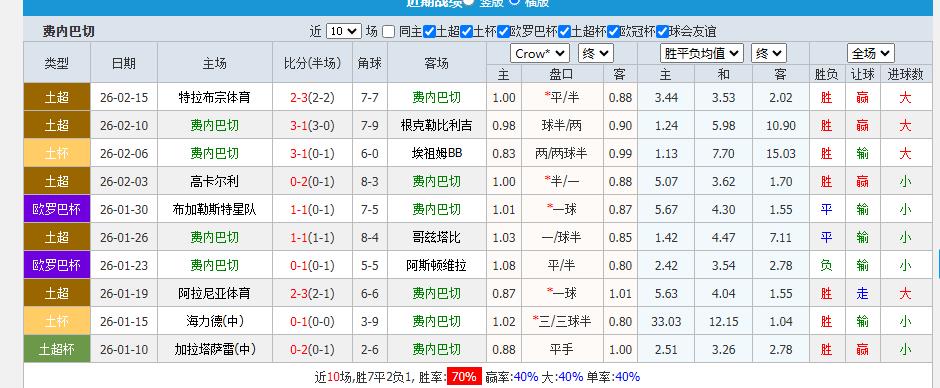Uncheck the 欧冠杯 filter checkbox
The image size is (940, 388).
point(613,31)
